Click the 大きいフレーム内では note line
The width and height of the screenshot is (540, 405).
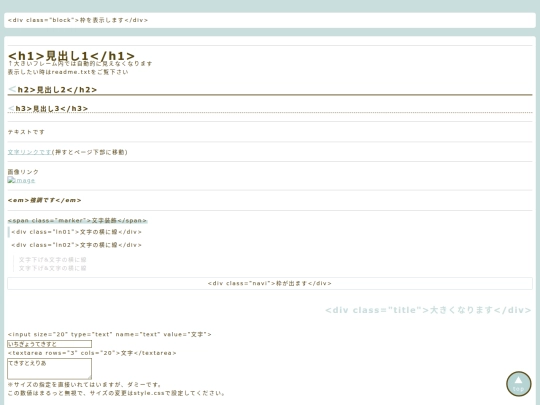(80, 63)
